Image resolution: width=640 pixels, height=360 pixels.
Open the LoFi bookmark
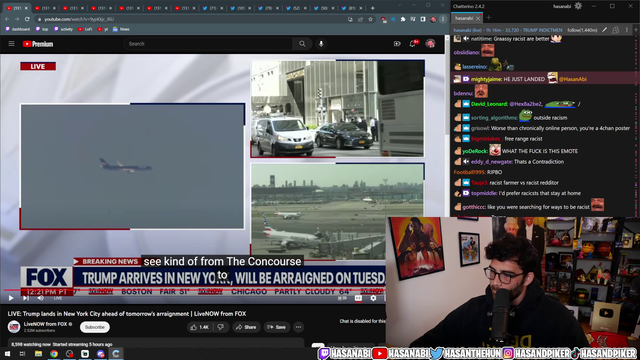(x=85, y=29)
